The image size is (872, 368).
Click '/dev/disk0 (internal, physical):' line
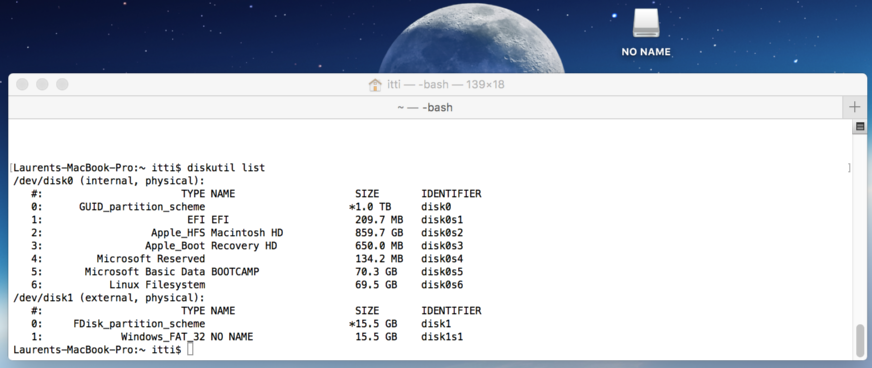click(x=109, y=181)
